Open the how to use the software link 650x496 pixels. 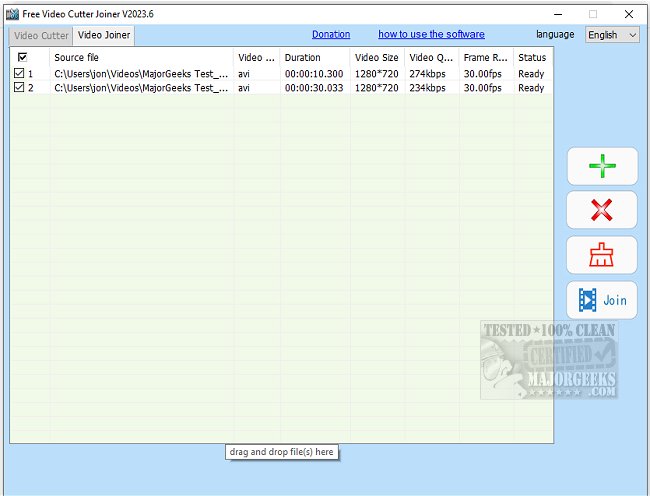tap(431, 34)
